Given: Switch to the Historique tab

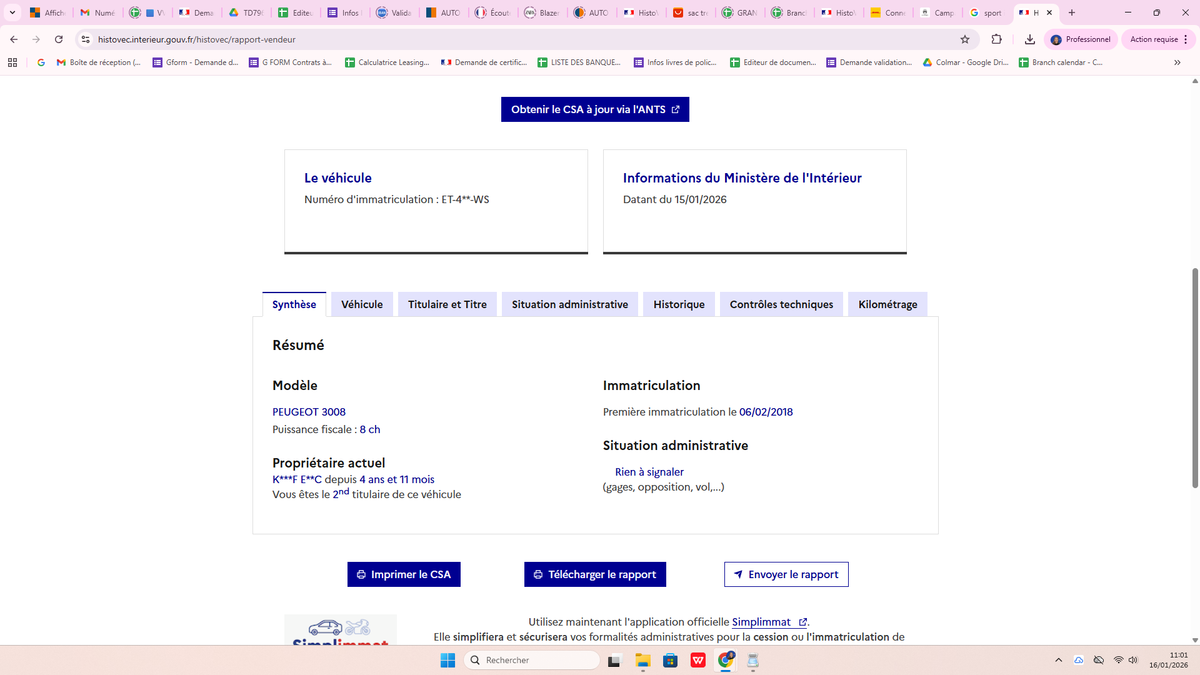Looking at the screenshot, I should tap(679, 304).
